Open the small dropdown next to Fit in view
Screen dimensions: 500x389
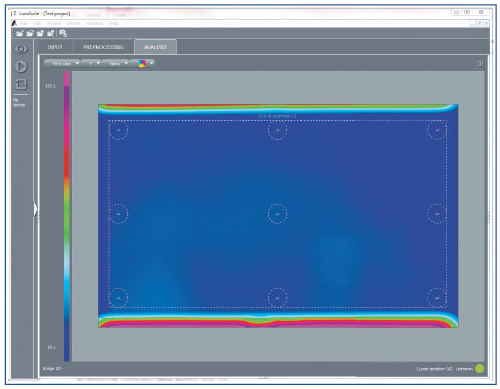(x=91, y=63)
